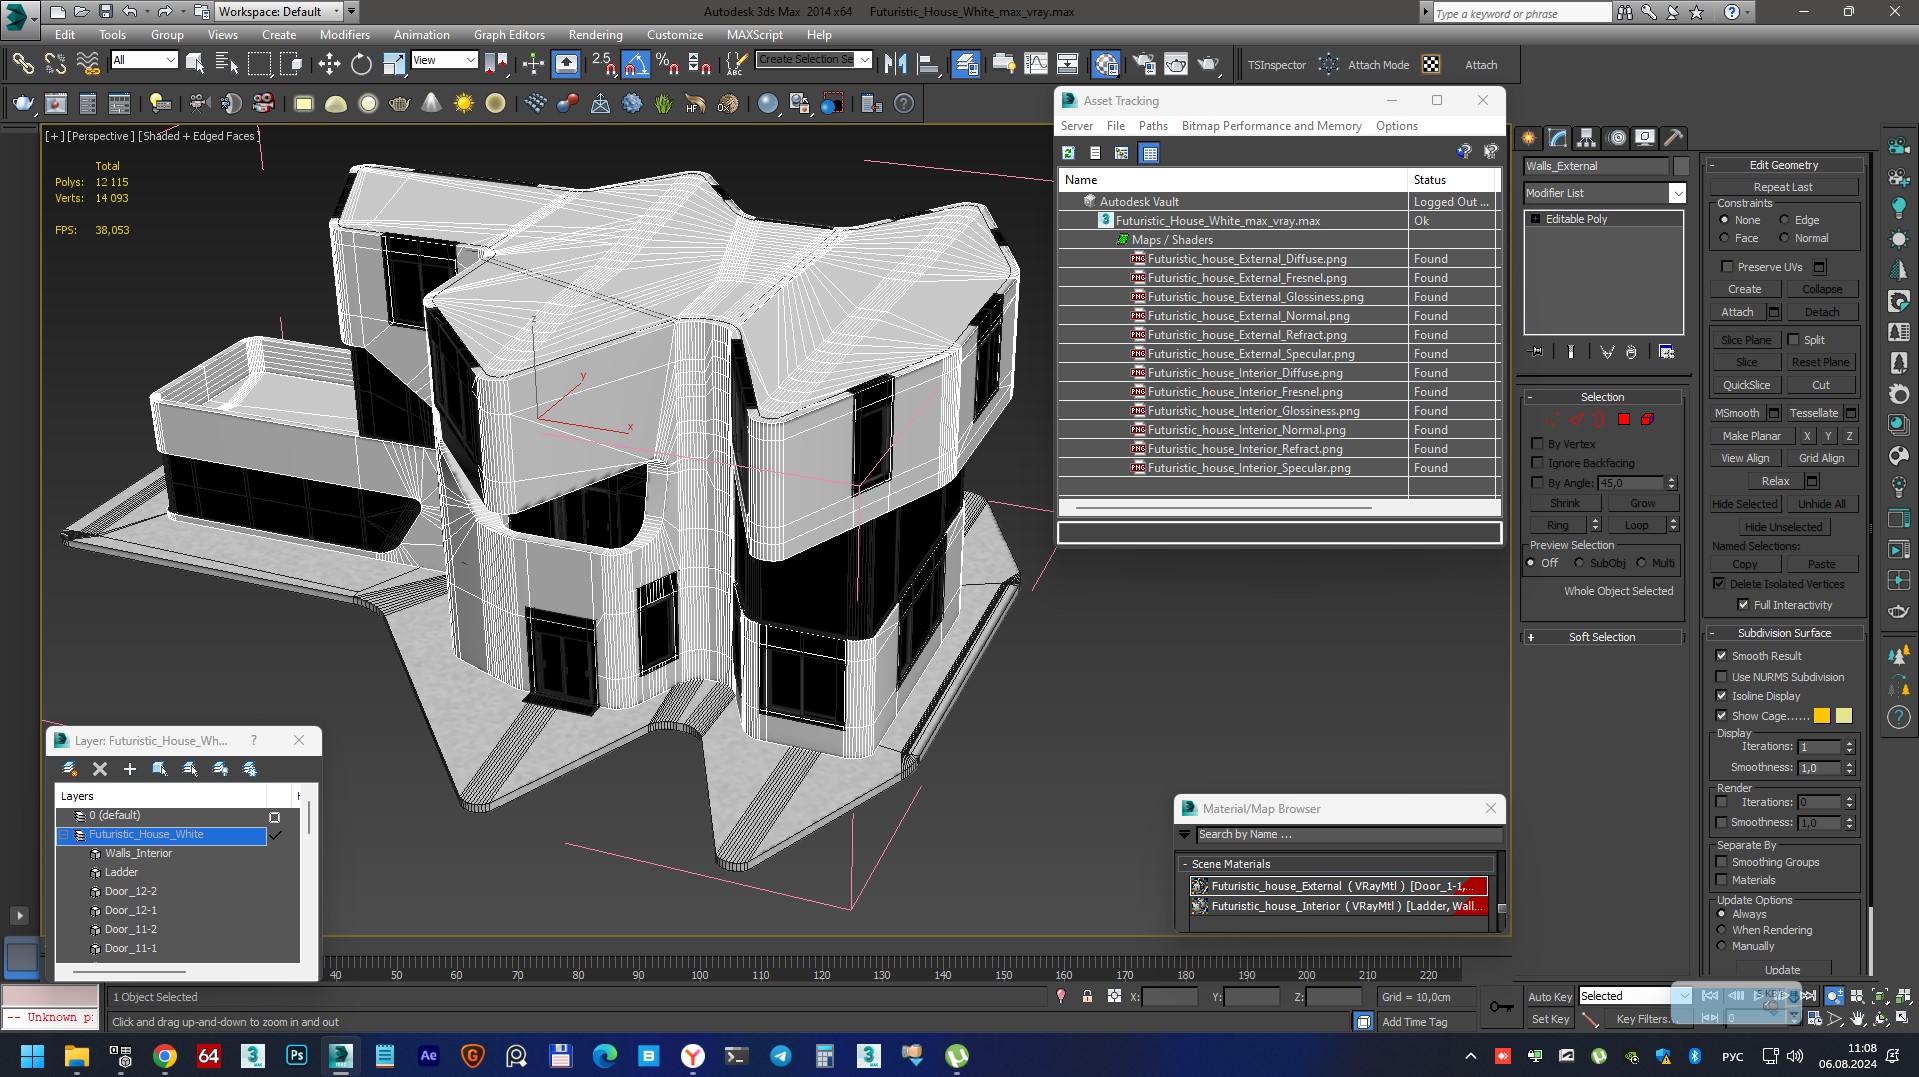Toggle the Smooth Result checkbox
The height and width of the screenshot is (1077, 1919).
point(1722,656)
